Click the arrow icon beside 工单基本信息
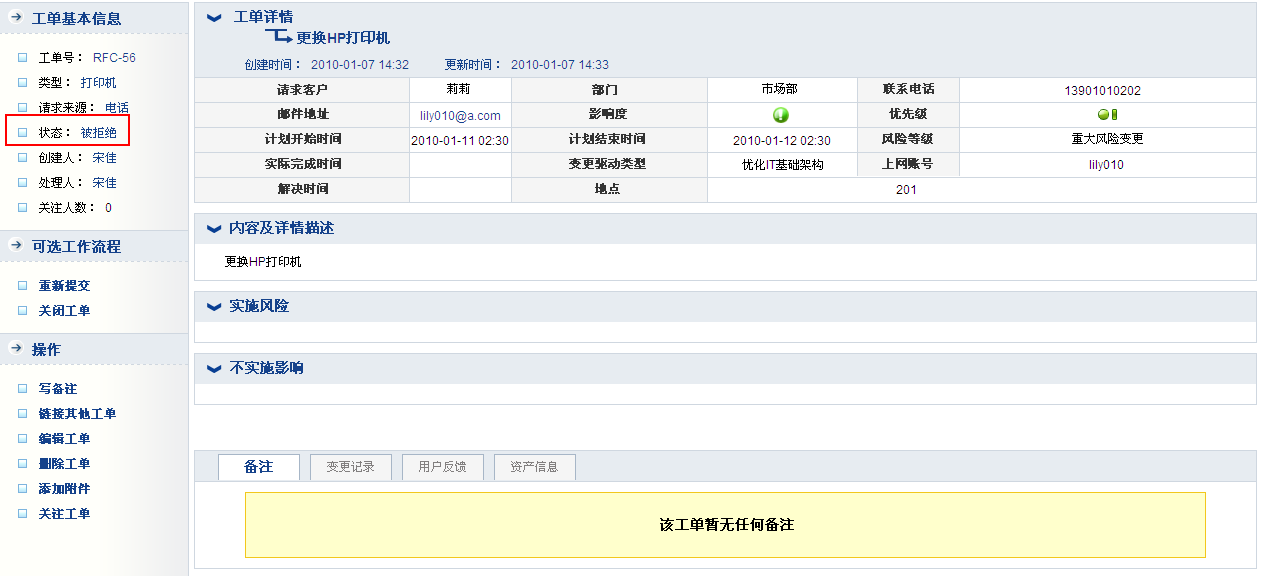This screenshot has height=576, width=1261. coord(16,18)
